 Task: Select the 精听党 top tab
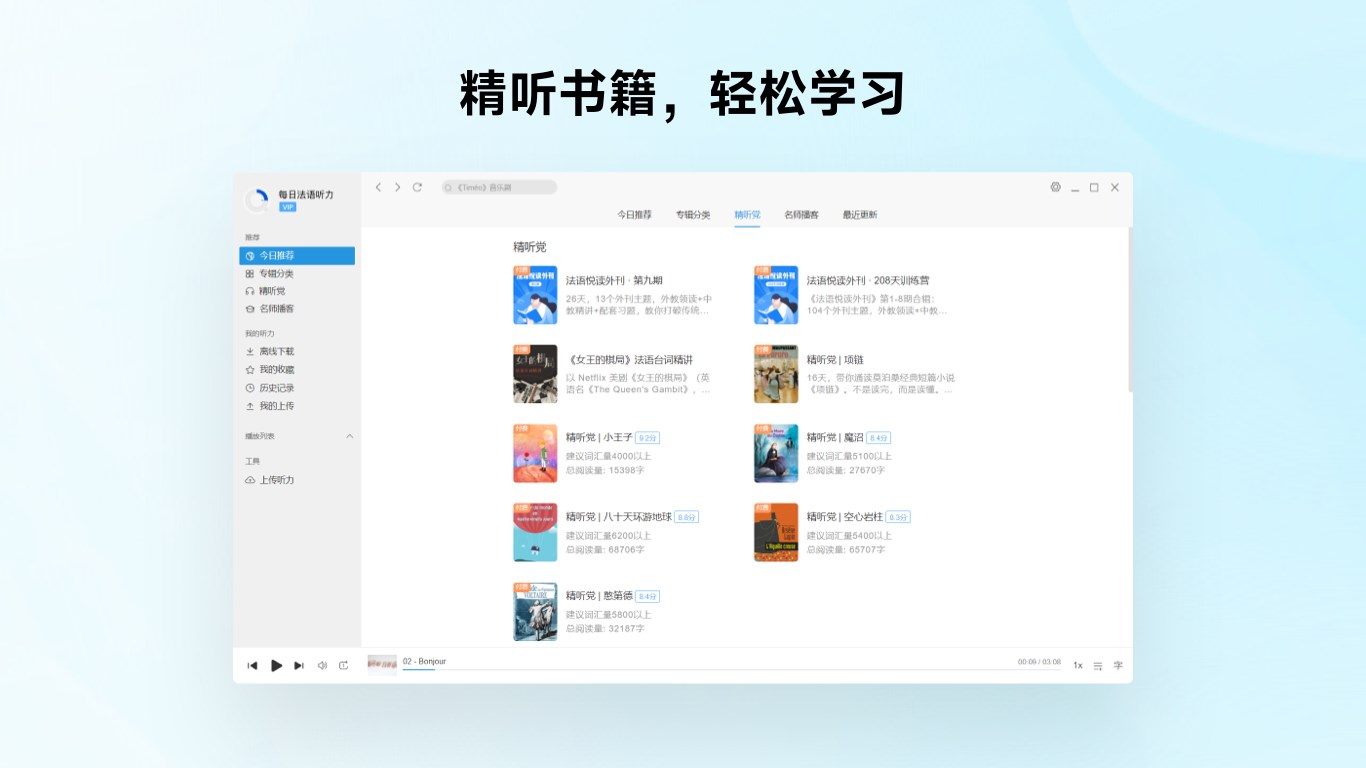[x=747, y=215]
